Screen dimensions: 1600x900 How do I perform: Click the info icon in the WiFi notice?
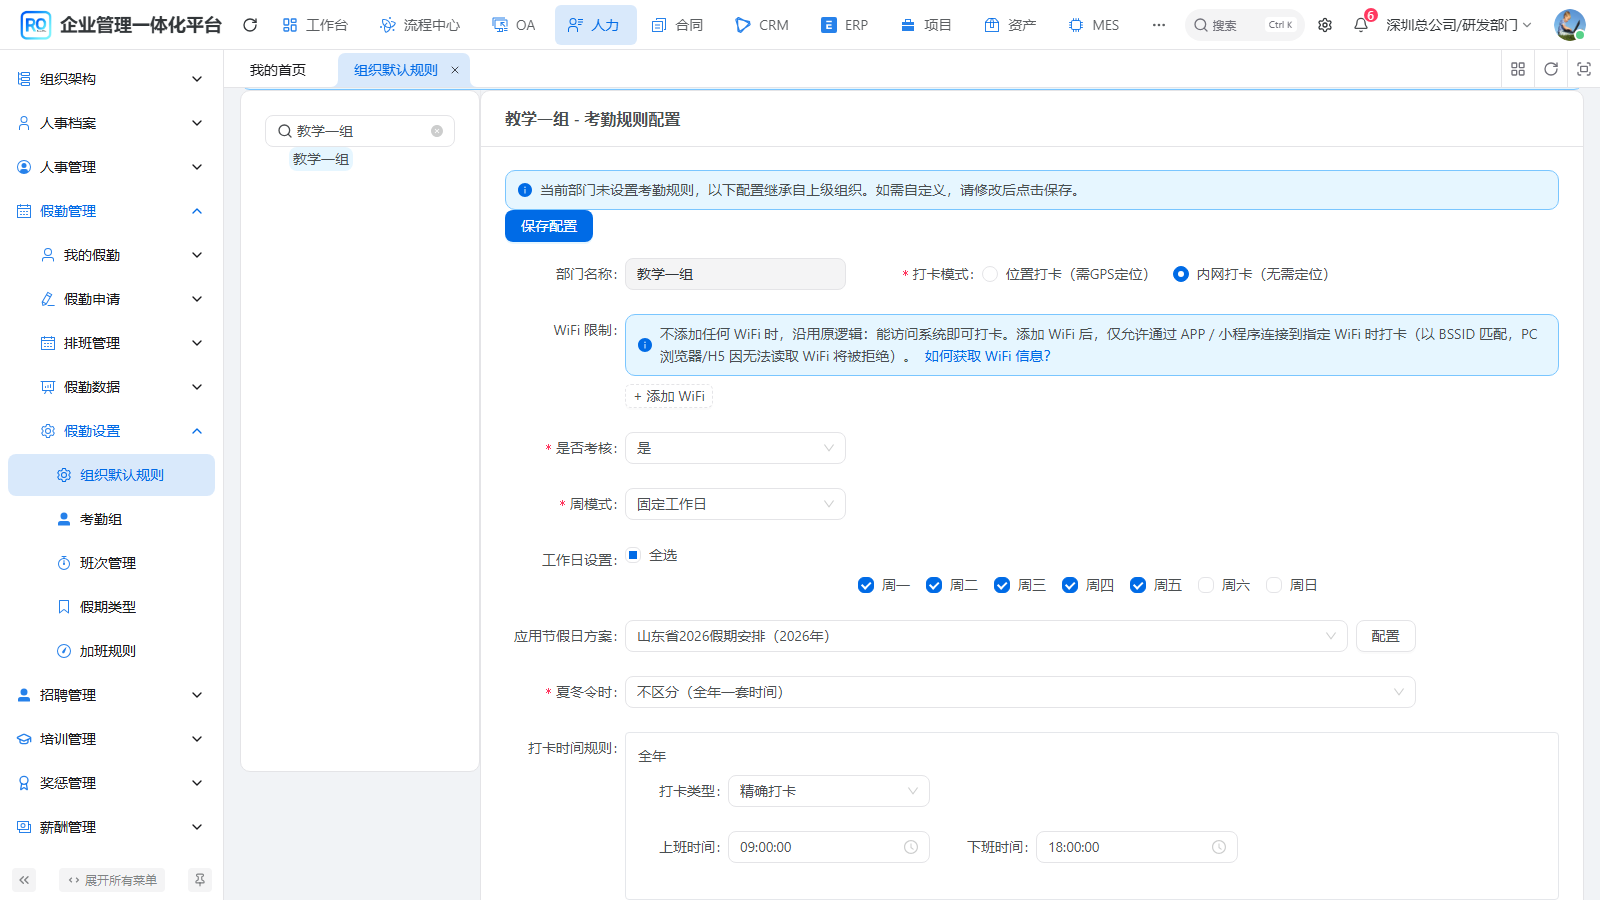[x=645, y=345]
